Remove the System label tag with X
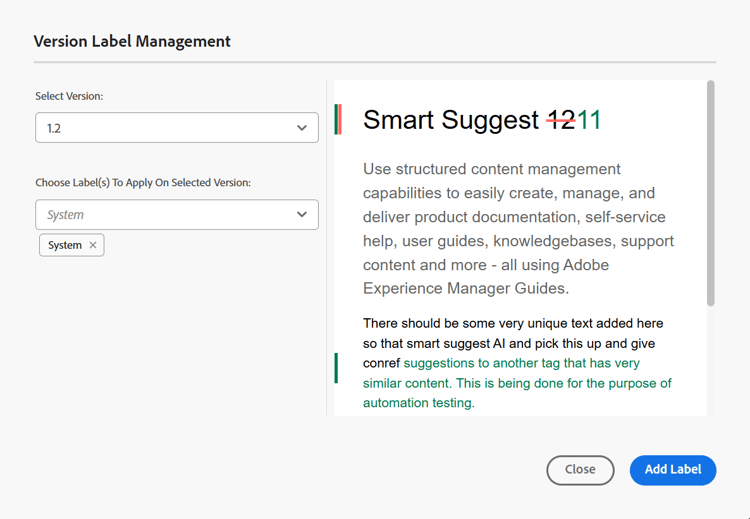Image resolution: width=750 pixels, height=519 pixels. [93, 245]
